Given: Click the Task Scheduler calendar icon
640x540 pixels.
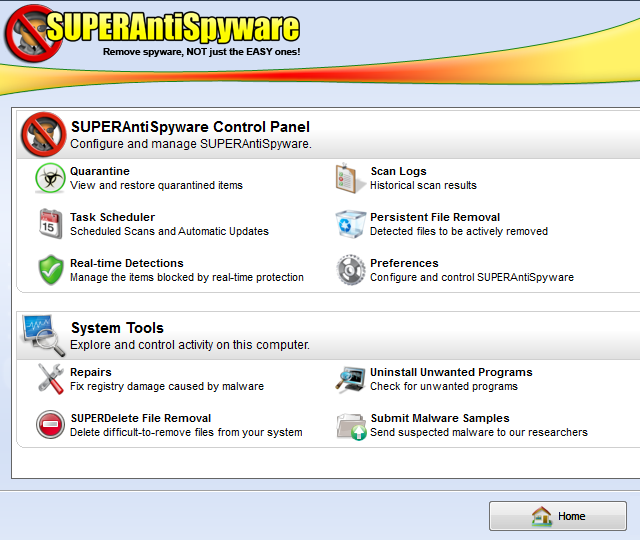Looking at the screenshot, I should tap(50, 223).
